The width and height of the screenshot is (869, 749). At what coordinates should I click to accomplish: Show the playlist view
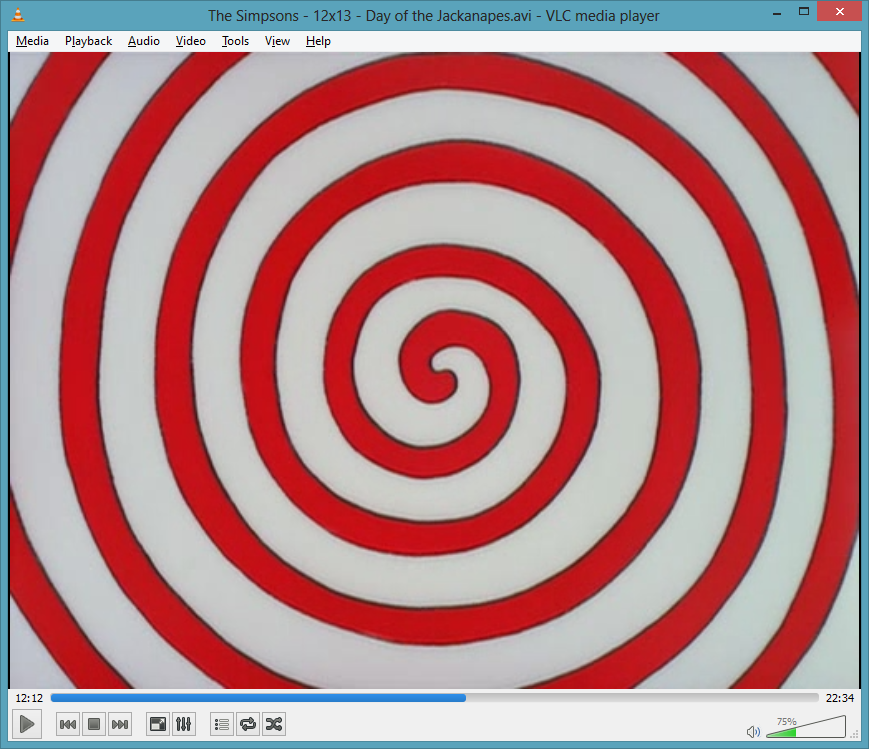coord(222,724)
